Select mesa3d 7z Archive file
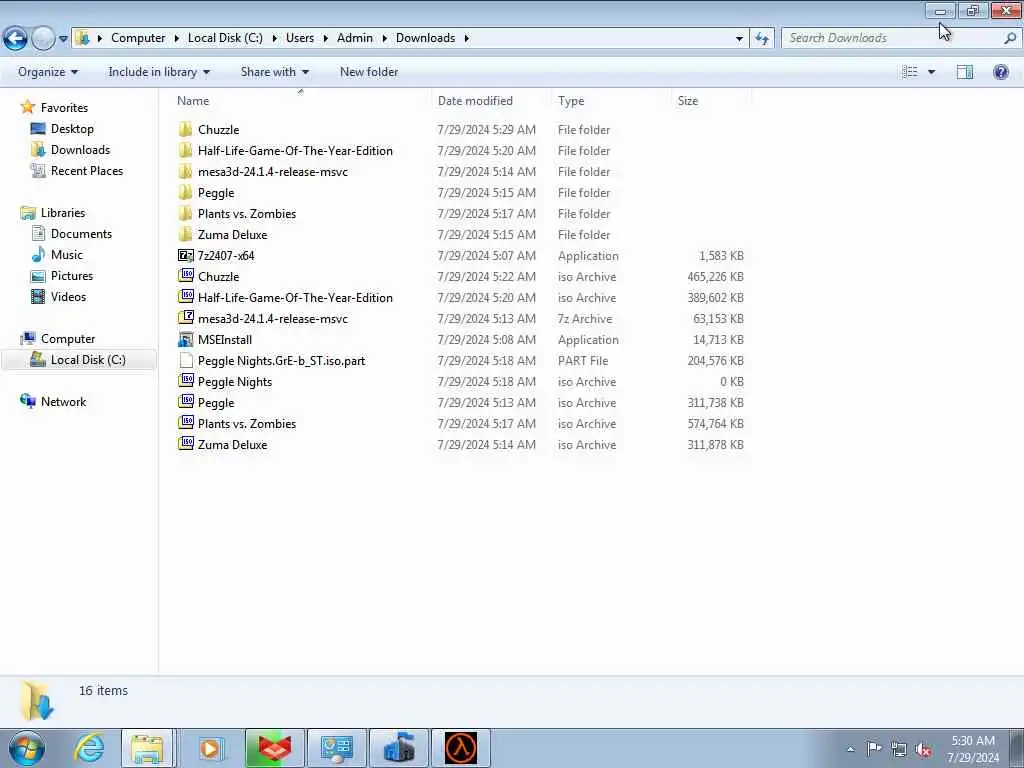This screenshot has width=1024, height=768. click(x=272, y=318)
